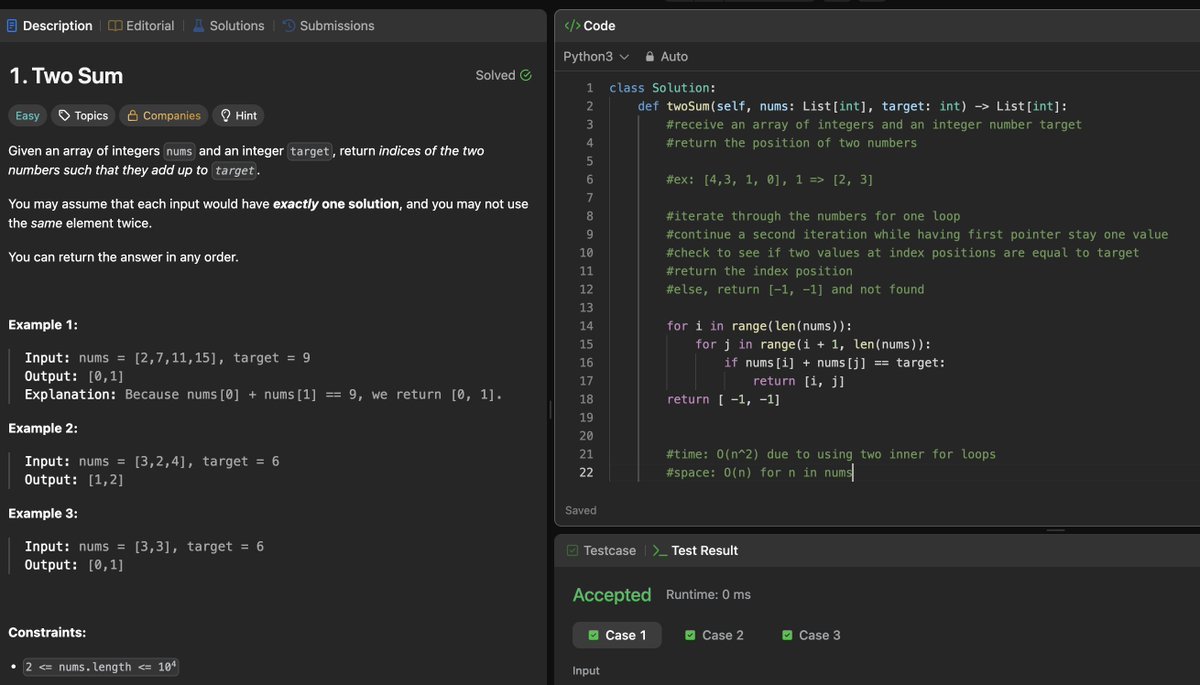Click the Example 2 heading
Image resolution: width=1200 pixels, height=685 pixels.
tap(43, 428)
